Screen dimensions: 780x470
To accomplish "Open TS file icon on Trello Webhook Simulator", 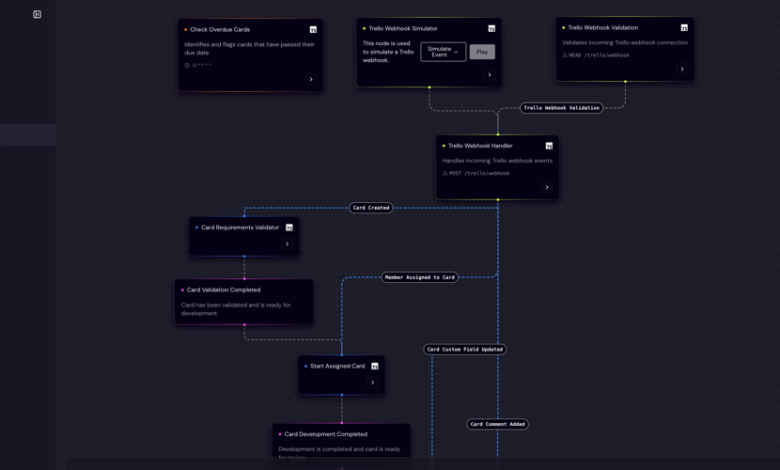I will pyautogui.click(x=491, y=28).
